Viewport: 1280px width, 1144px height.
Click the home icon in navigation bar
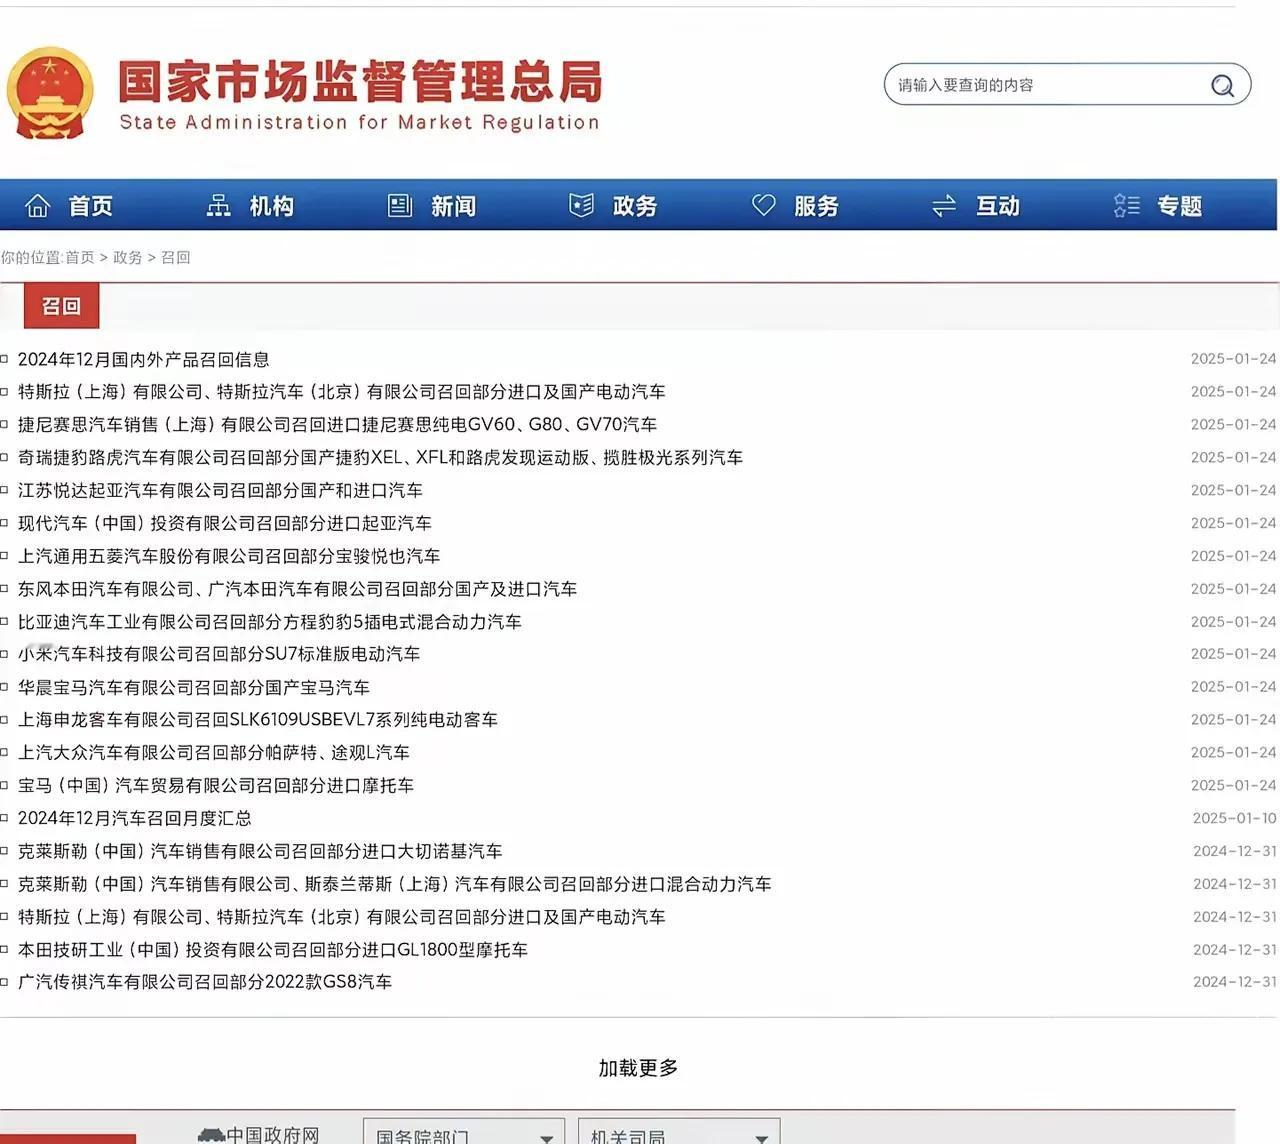pyautogui.click(x=38, y=206)
